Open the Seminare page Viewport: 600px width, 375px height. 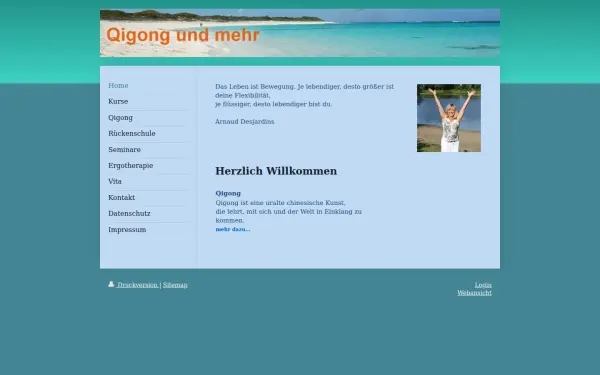coord(124,150)
